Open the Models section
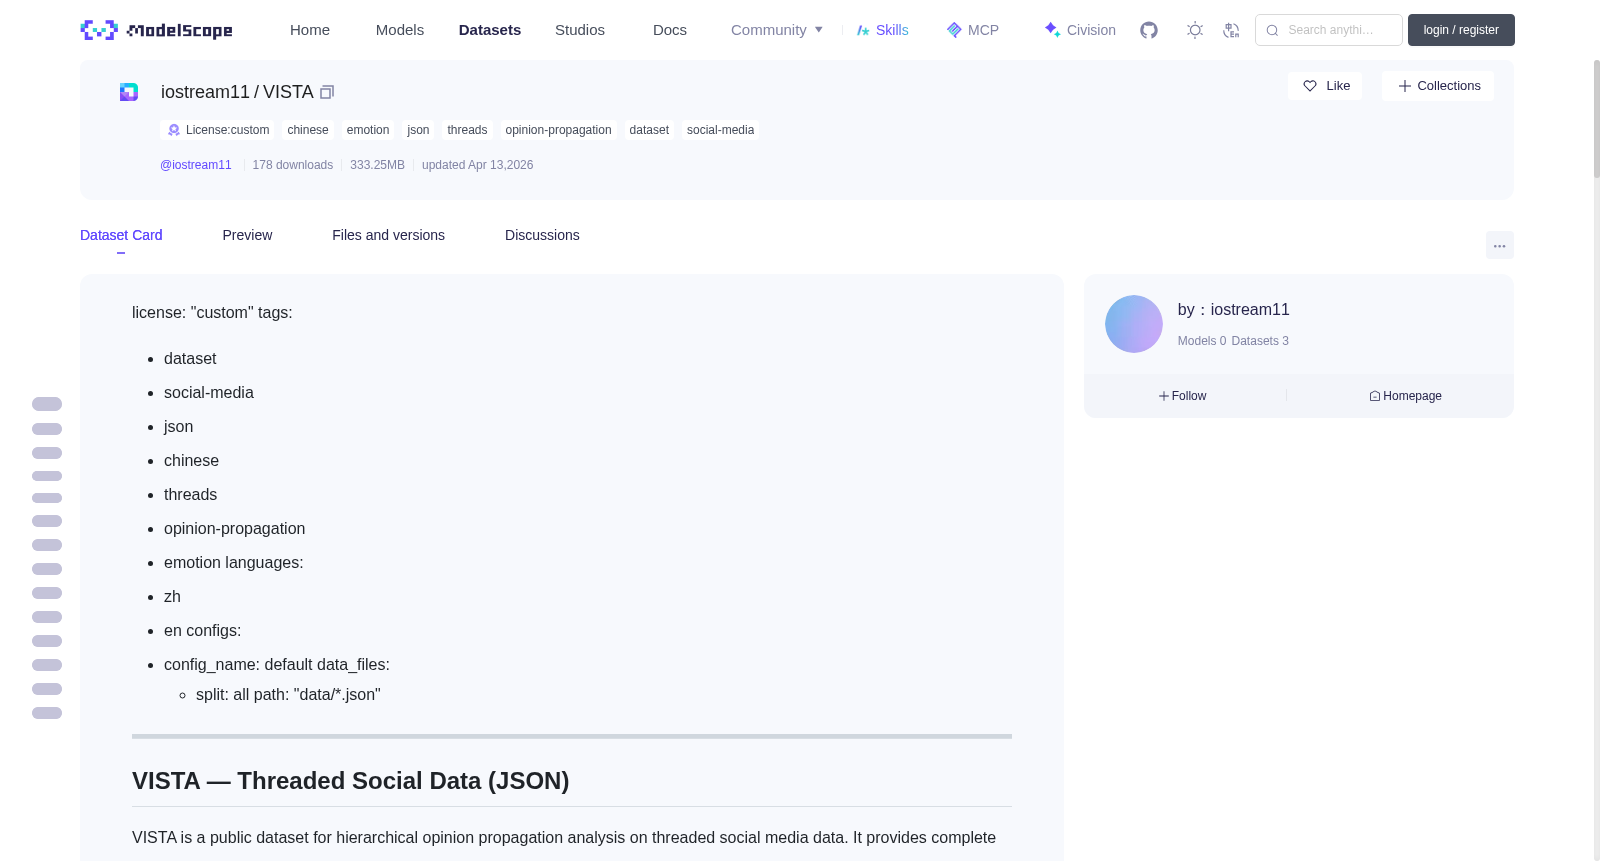The height and width of the screenshot is (861, 1600). coord(400,30)
